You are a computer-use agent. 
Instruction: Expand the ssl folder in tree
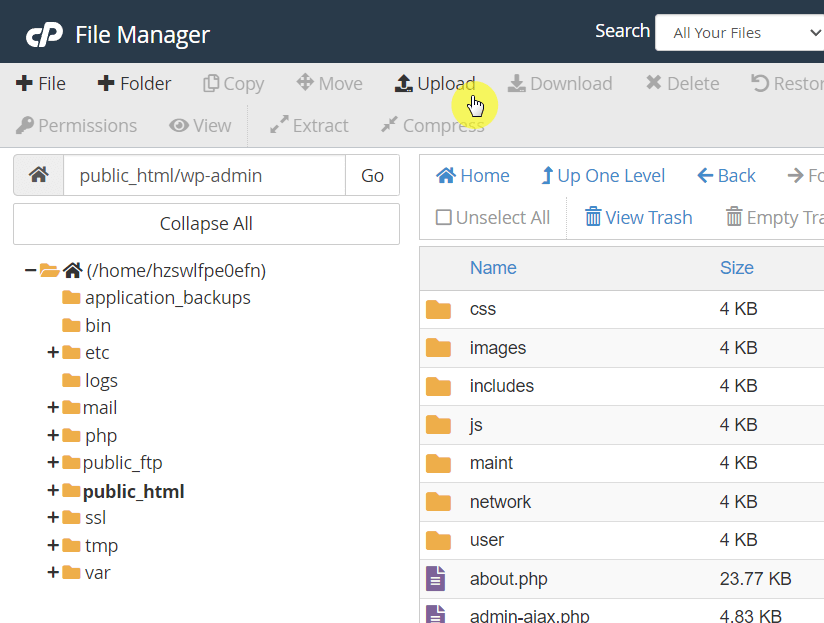(53, 518)
